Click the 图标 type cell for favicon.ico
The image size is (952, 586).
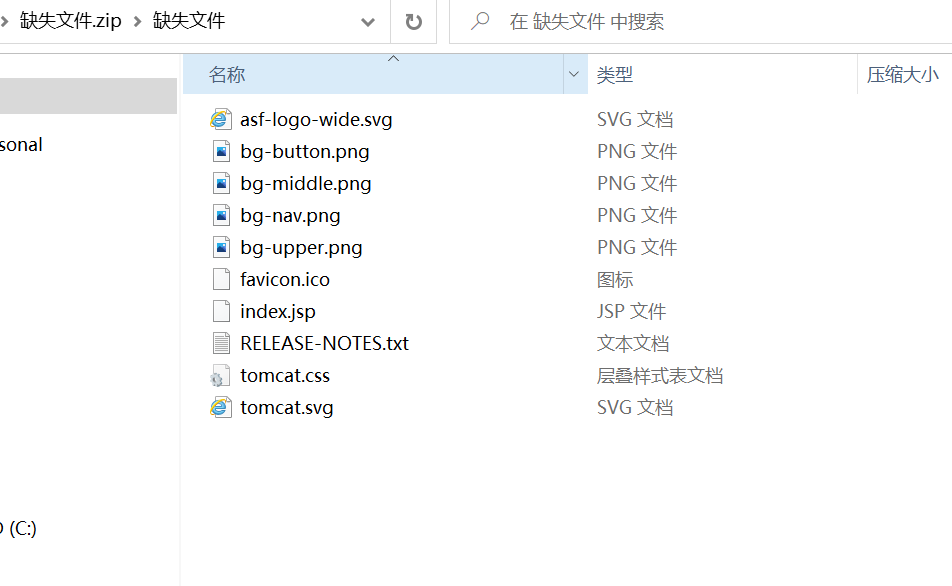click(x=615, y=279)
